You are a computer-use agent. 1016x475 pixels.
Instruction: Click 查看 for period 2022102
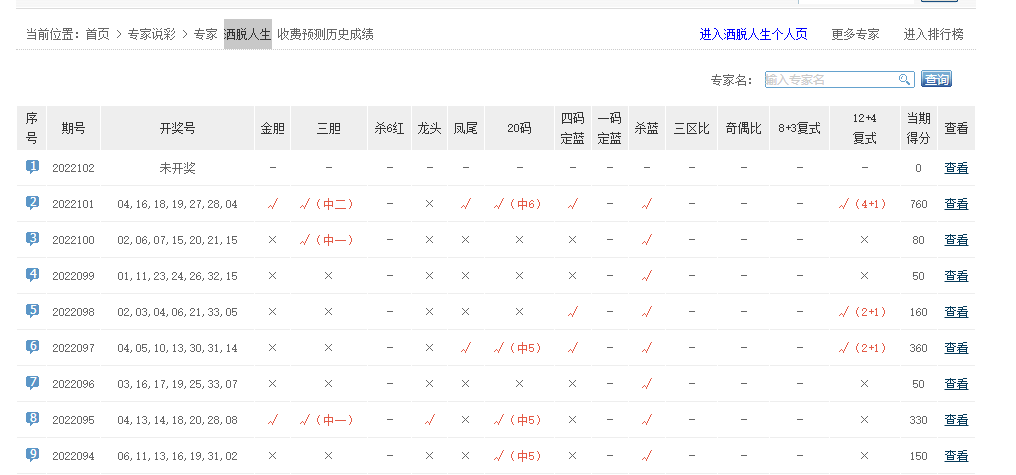tap(956, 168)
